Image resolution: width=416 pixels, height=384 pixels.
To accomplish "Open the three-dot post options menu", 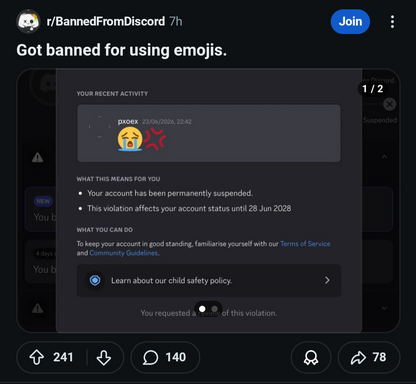I will click(392, 22).
